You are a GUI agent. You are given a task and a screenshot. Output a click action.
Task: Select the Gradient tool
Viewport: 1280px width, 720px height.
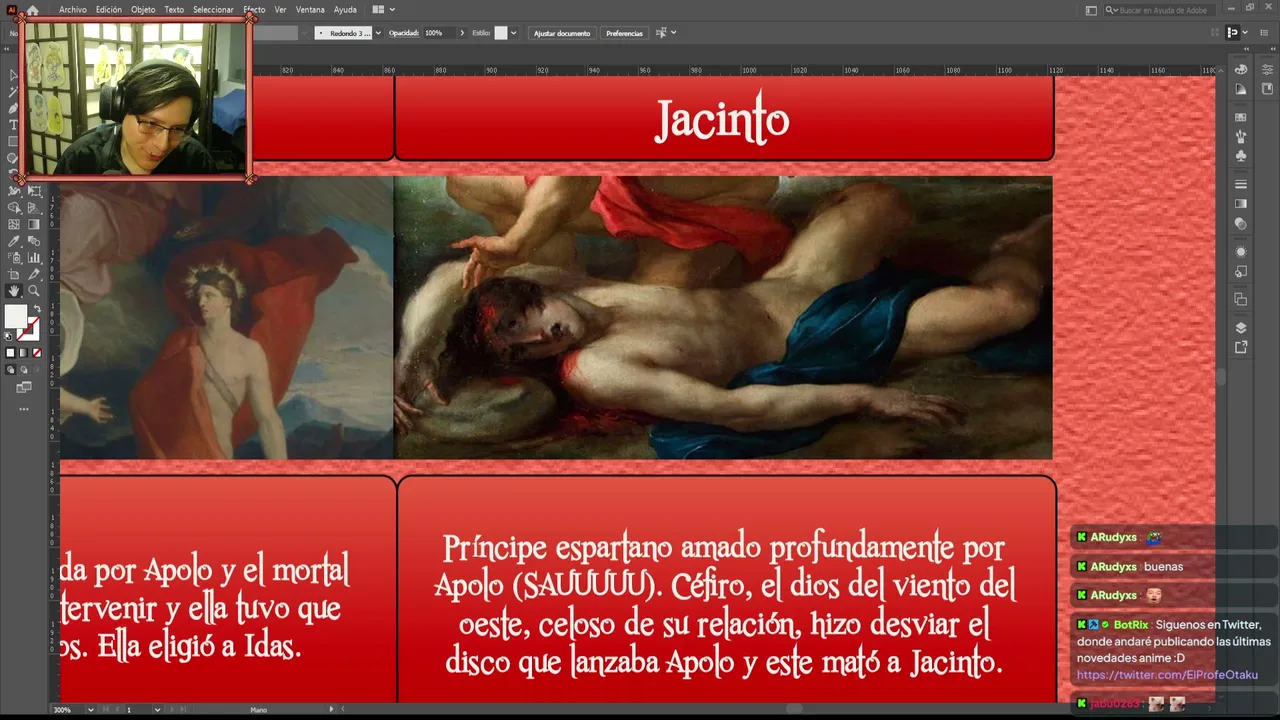[33, 224]
